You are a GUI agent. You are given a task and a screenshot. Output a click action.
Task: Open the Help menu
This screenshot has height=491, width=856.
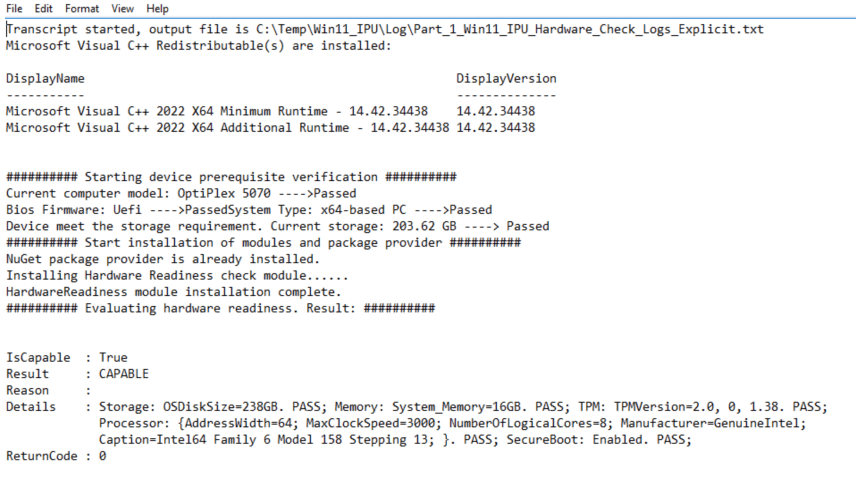coord(157,8)
